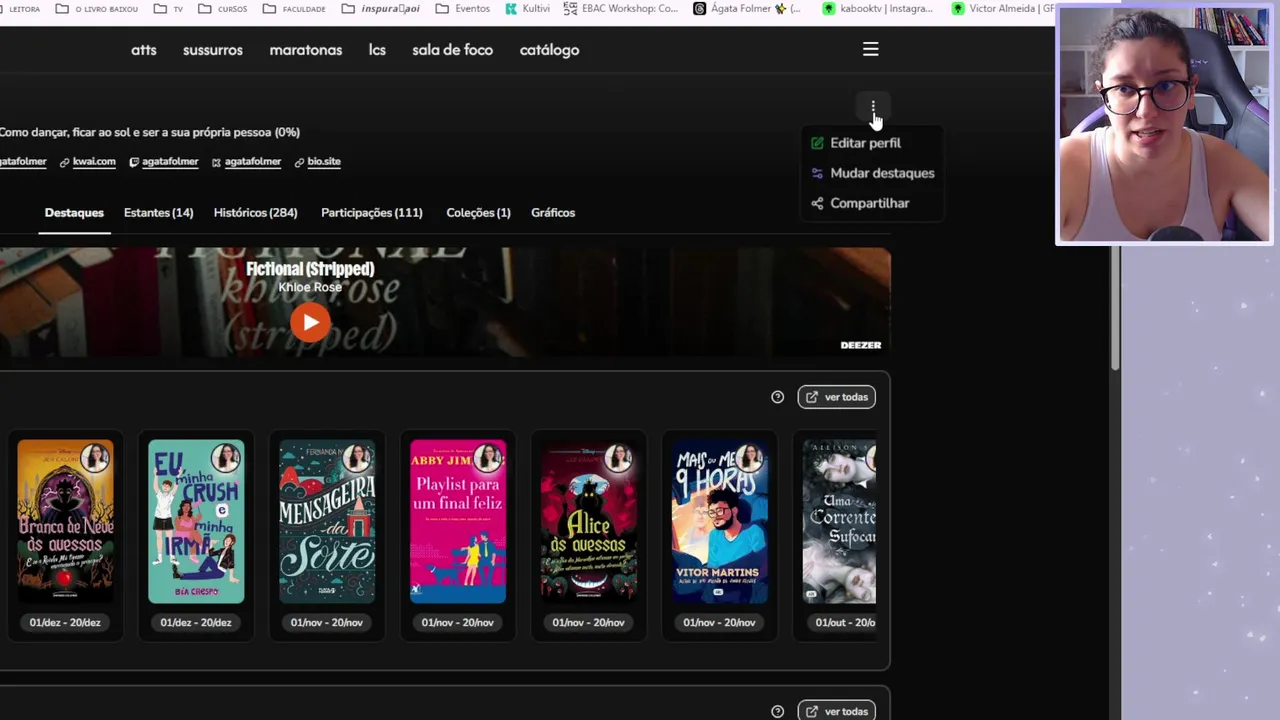Open the Twitch agatafolmer link
Screen dimensions: 1280x720
pos(170,161)
